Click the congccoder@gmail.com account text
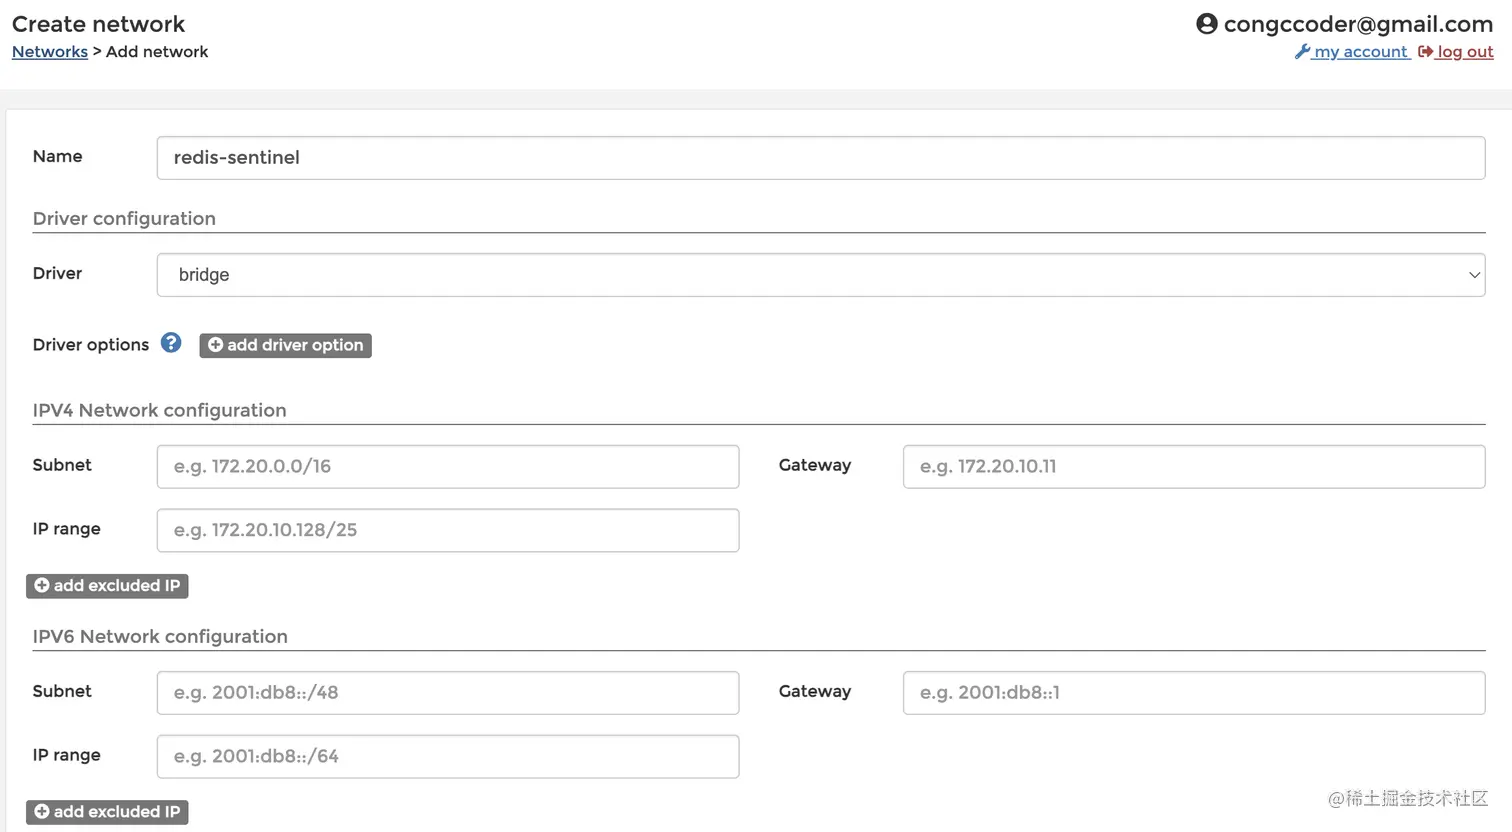The height and width of the screenshot is (832, 1512). 1358,24
